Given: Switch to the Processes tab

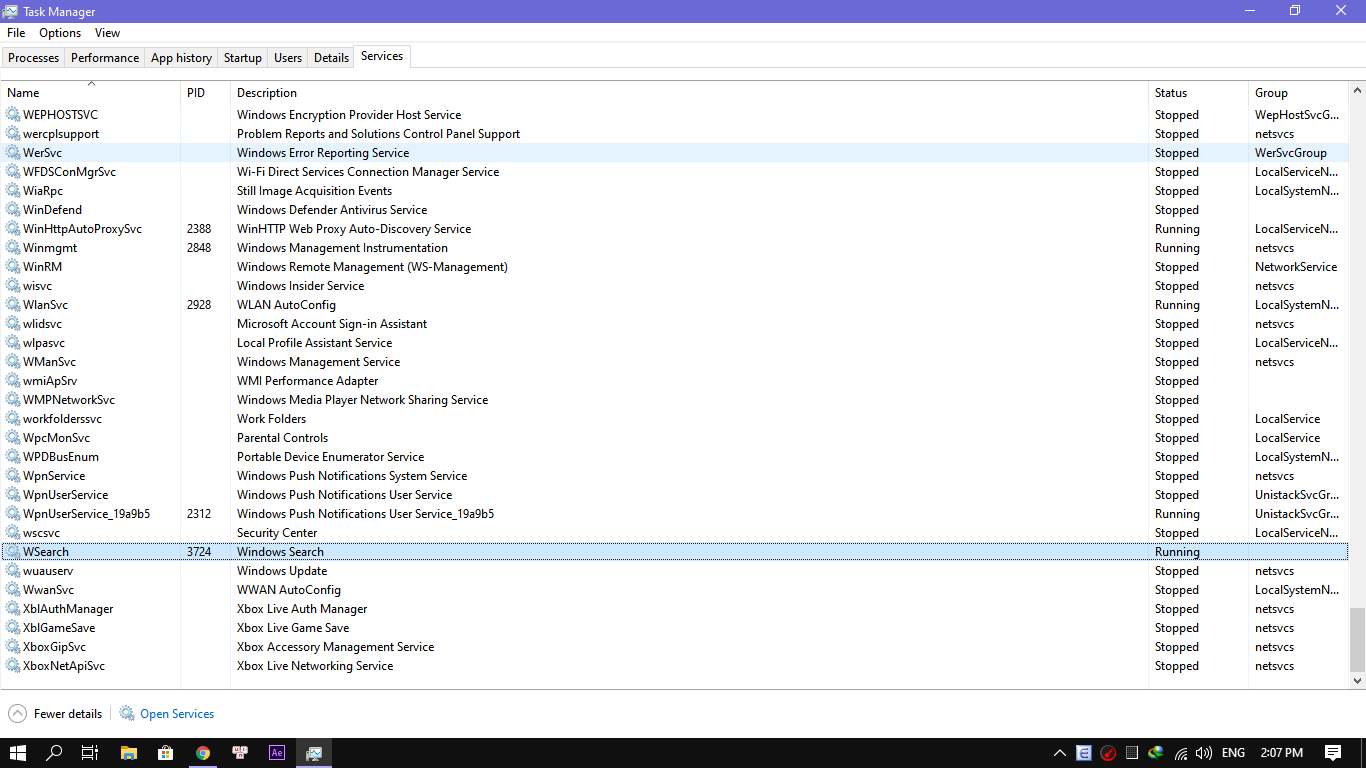Looking at the screenshot, I should (34, 58).
